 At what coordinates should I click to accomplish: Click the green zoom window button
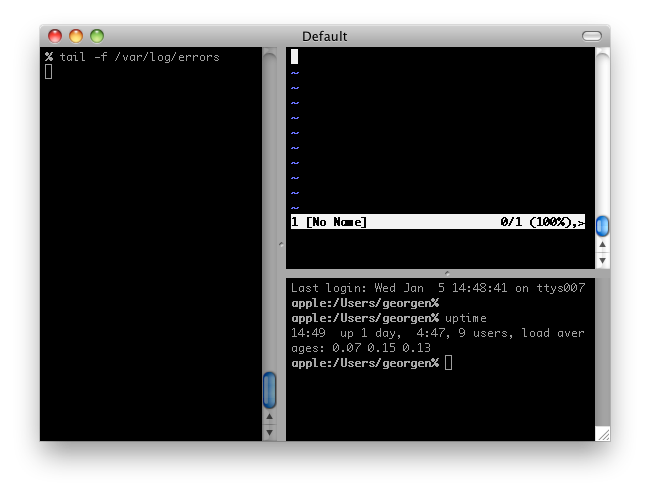pyautogui.click(x=97, y=36)
